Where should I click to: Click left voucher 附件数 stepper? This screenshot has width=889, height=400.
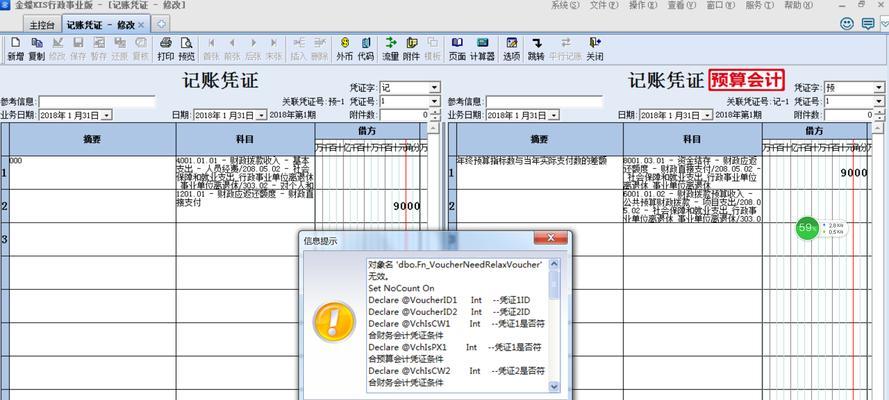point(435,114)
